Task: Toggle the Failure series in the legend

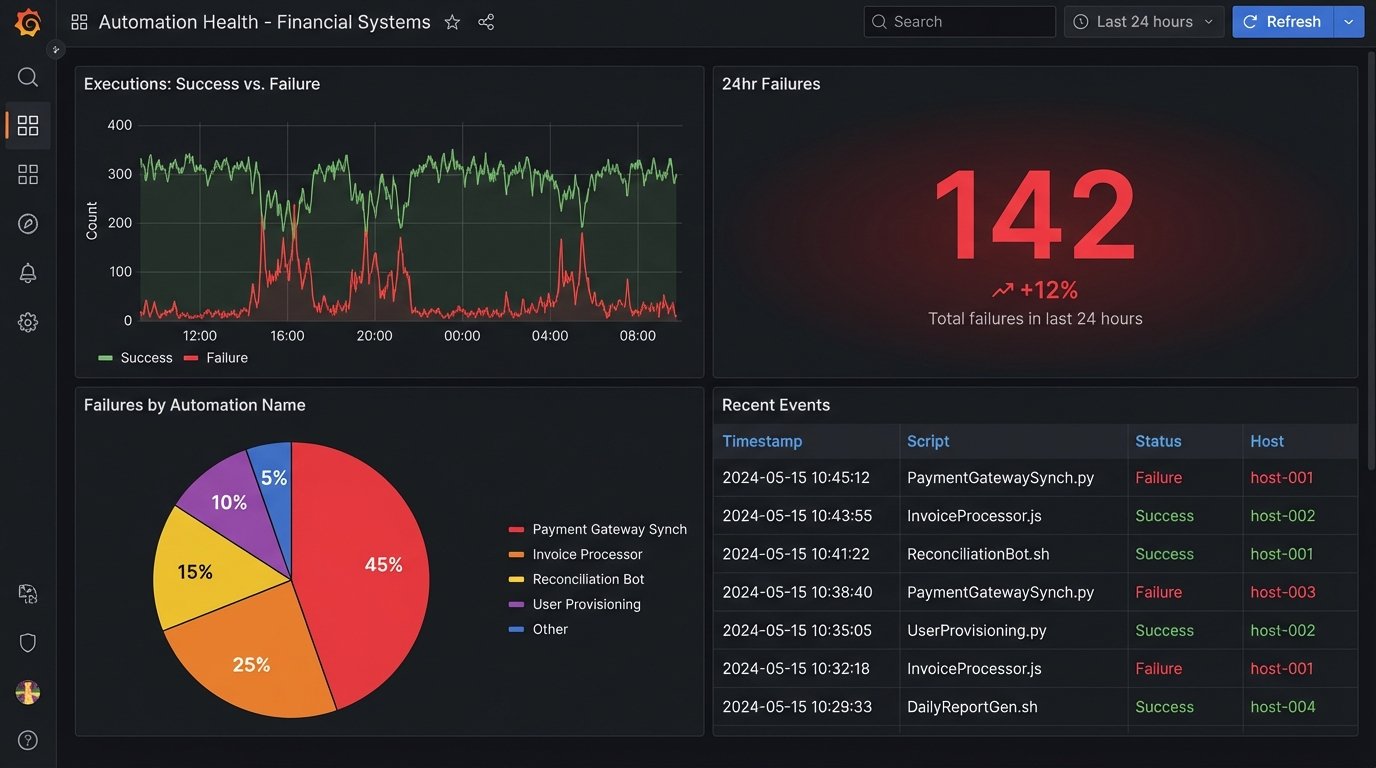Action: click(227, 357)
